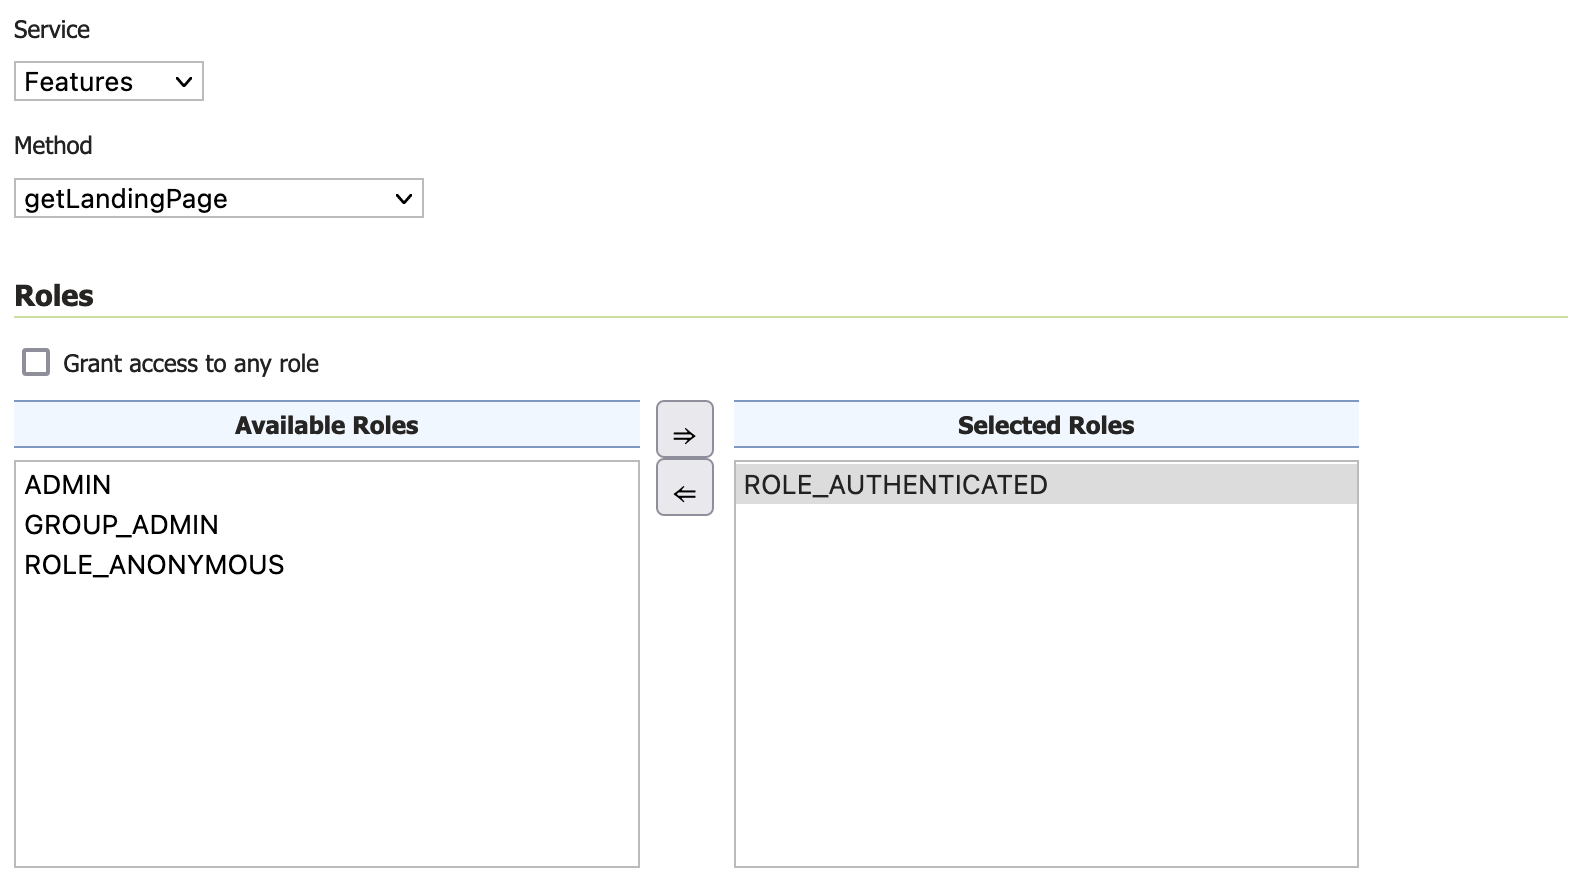
Task: Click the Method field label
Action: pos(53,146)
